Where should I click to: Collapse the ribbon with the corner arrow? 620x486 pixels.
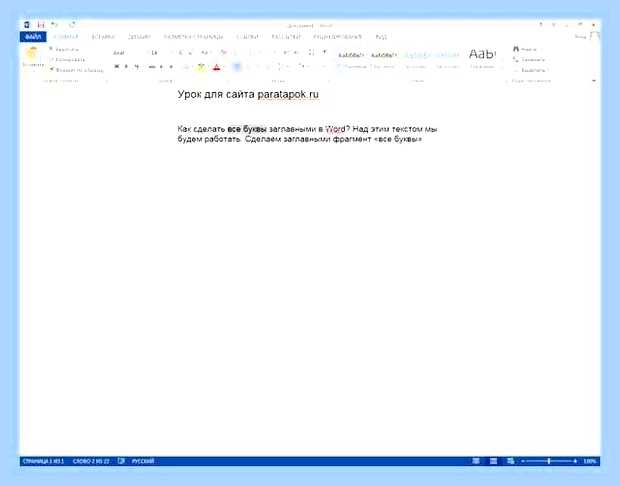[594, 81]
